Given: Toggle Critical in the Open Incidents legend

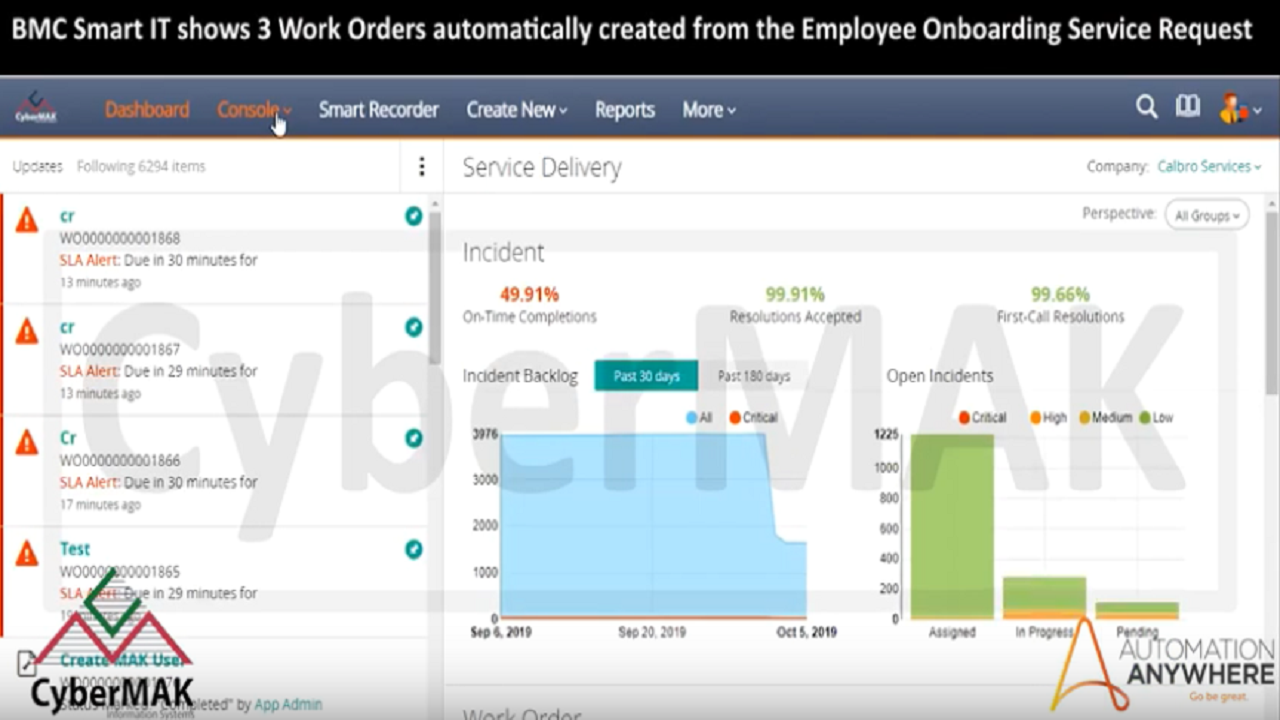Looking at the screenshot, I should (982, 417).
